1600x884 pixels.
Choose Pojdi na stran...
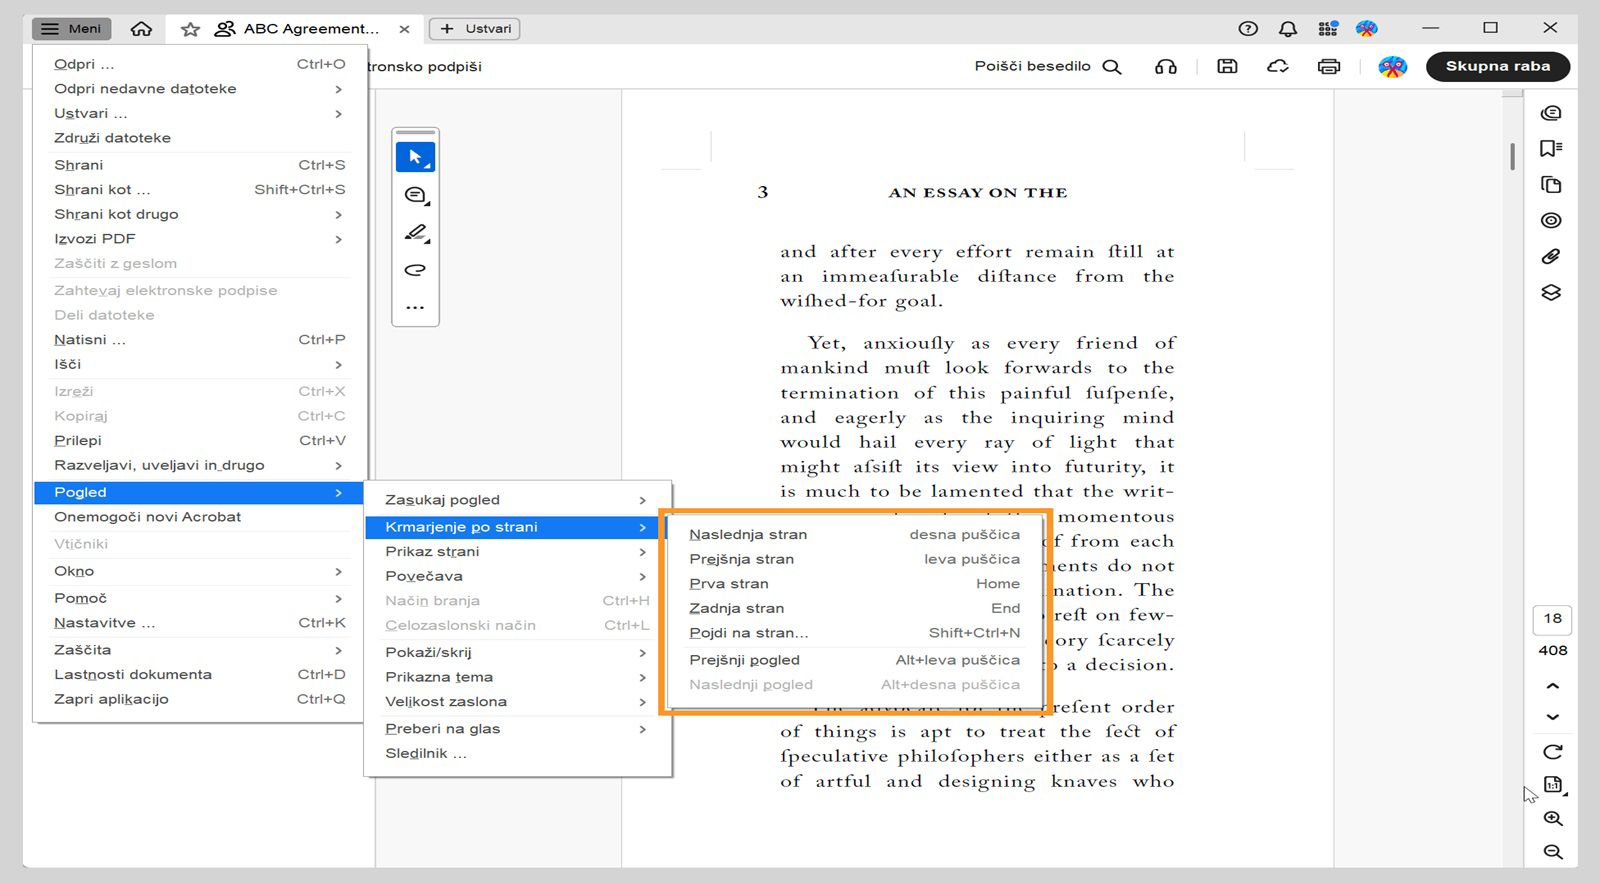coord(854,633)
